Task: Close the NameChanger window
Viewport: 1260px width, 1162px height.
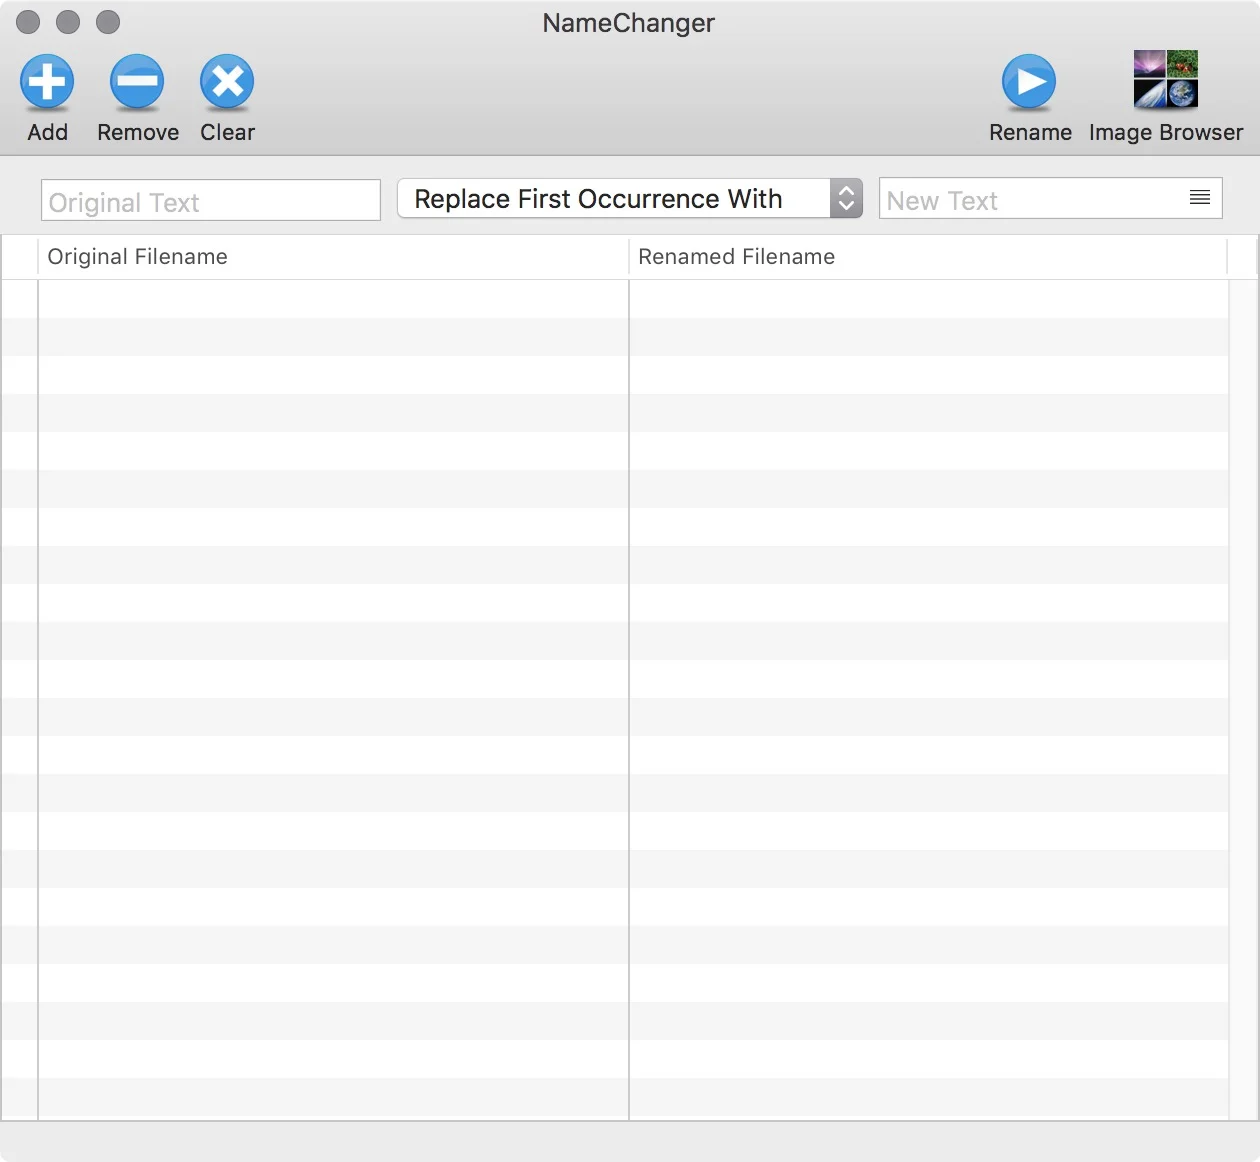Action: click(x=29, y=22)
